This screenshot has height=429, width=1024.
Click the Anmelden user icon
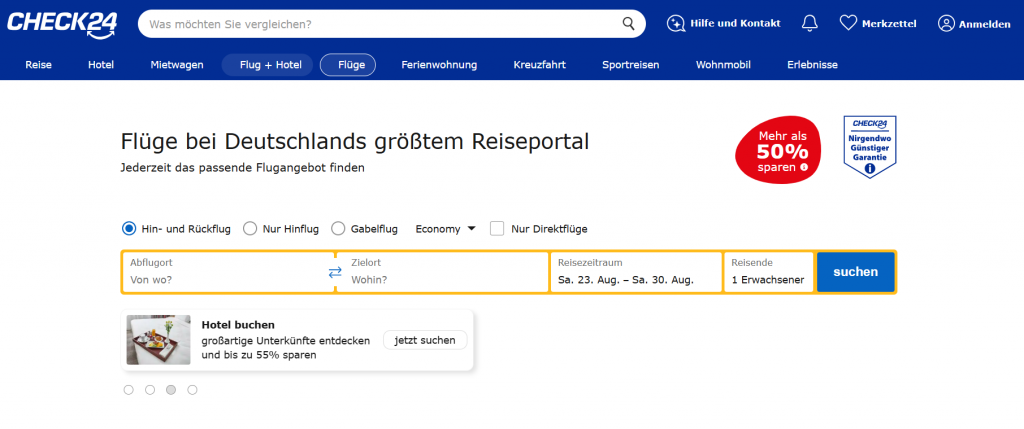(946, 23)
